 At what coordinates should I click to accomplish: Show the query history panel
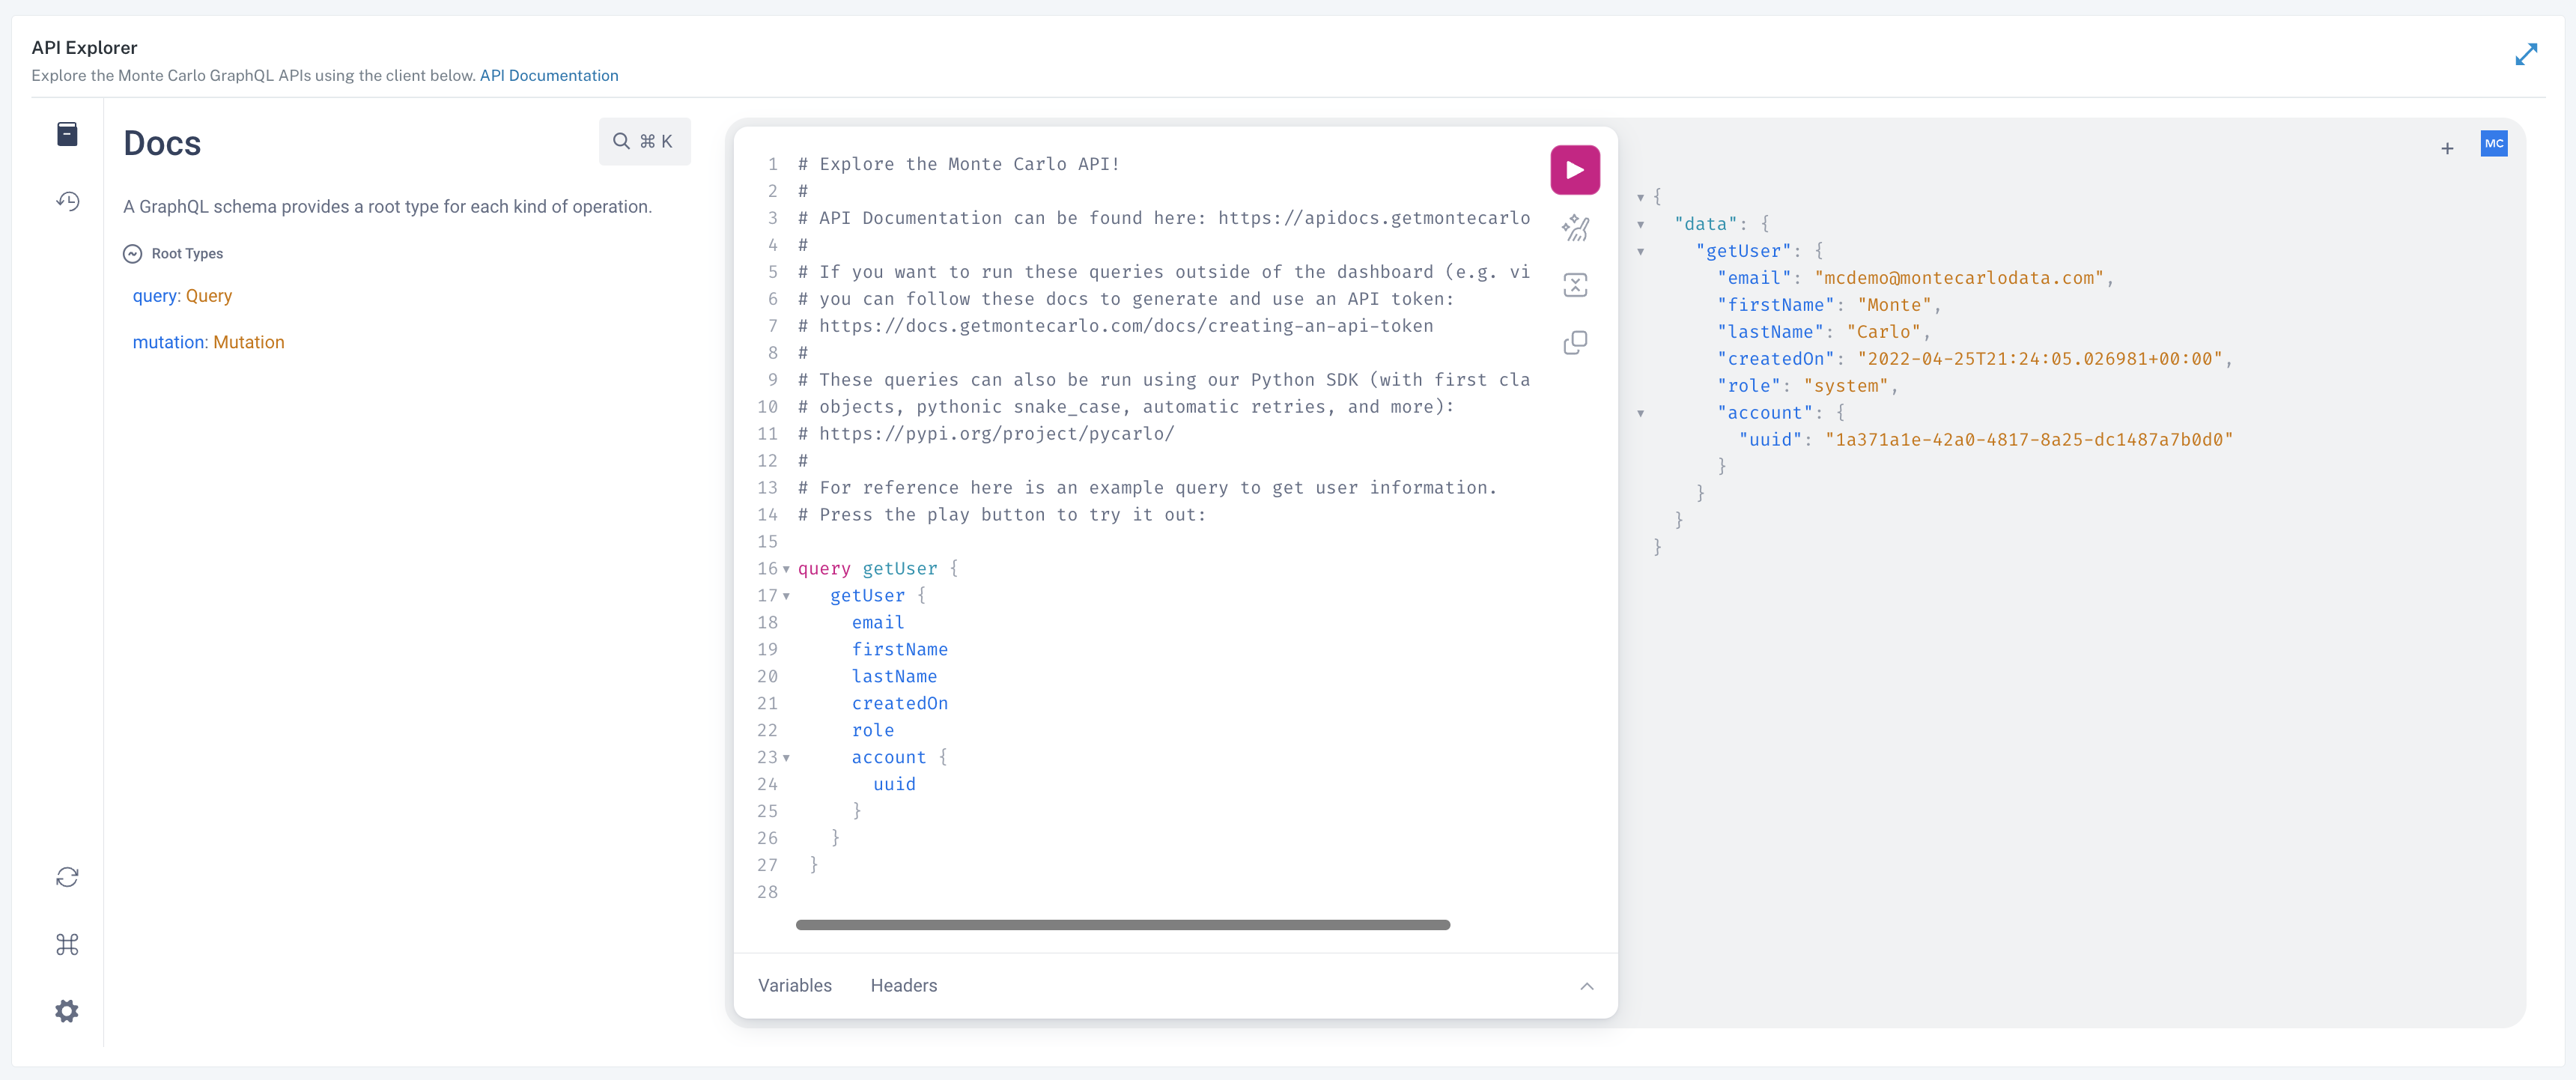click(x=67, y=201)
